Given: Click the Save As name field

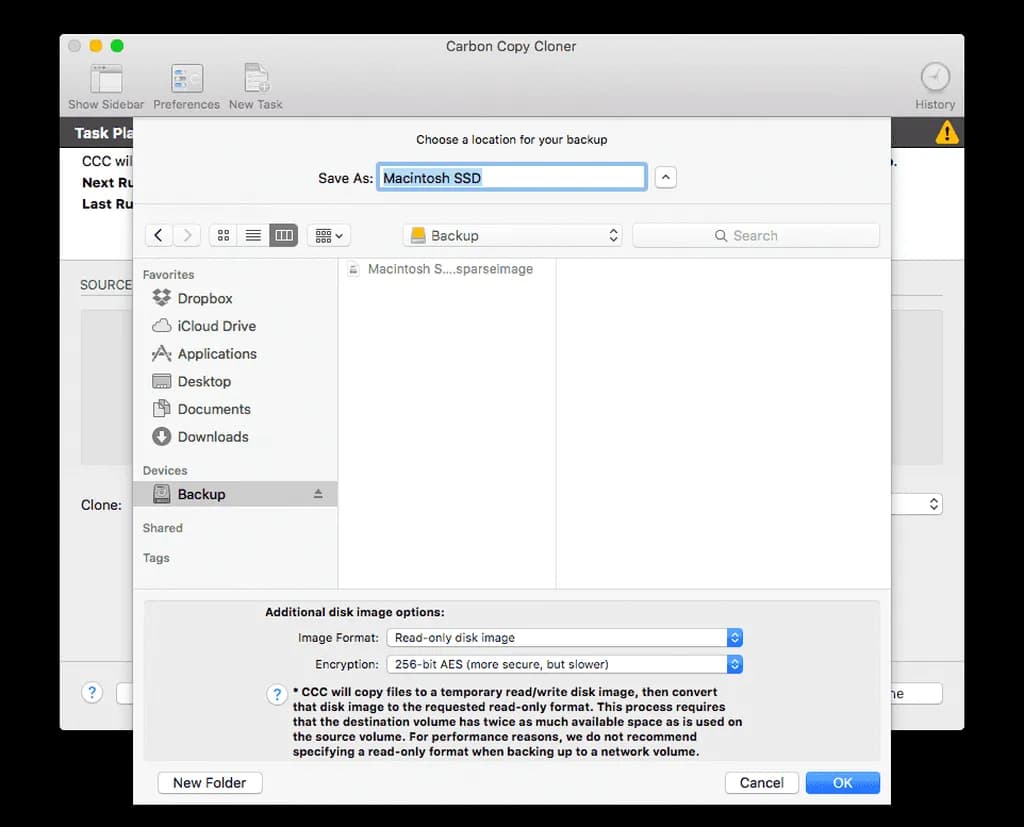Looking at the screenshot, I should tap(512, 178).
